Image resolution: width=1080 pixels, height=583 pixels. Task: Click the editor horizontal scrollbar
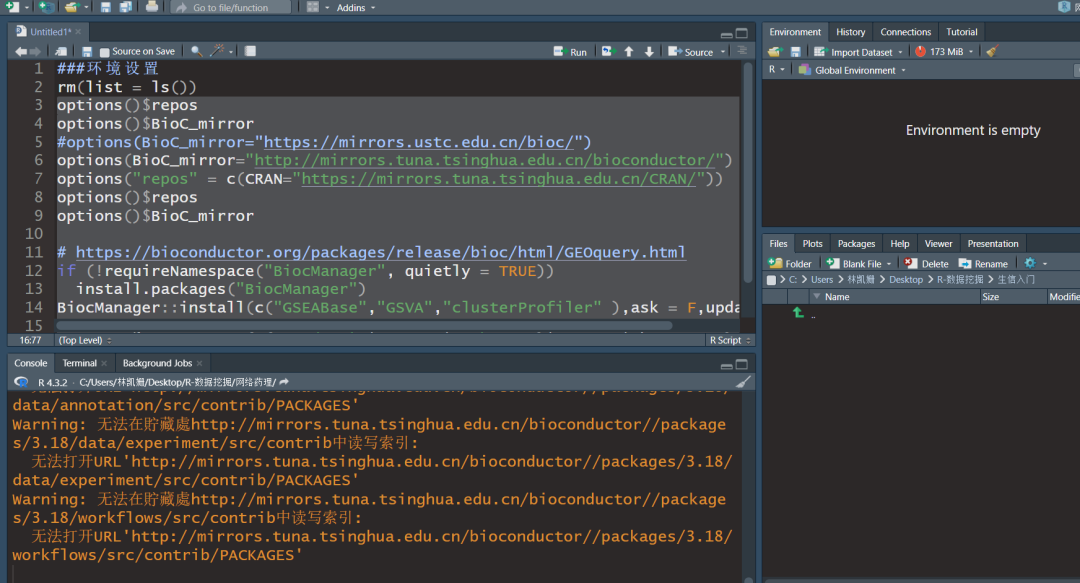coord(364,325)
